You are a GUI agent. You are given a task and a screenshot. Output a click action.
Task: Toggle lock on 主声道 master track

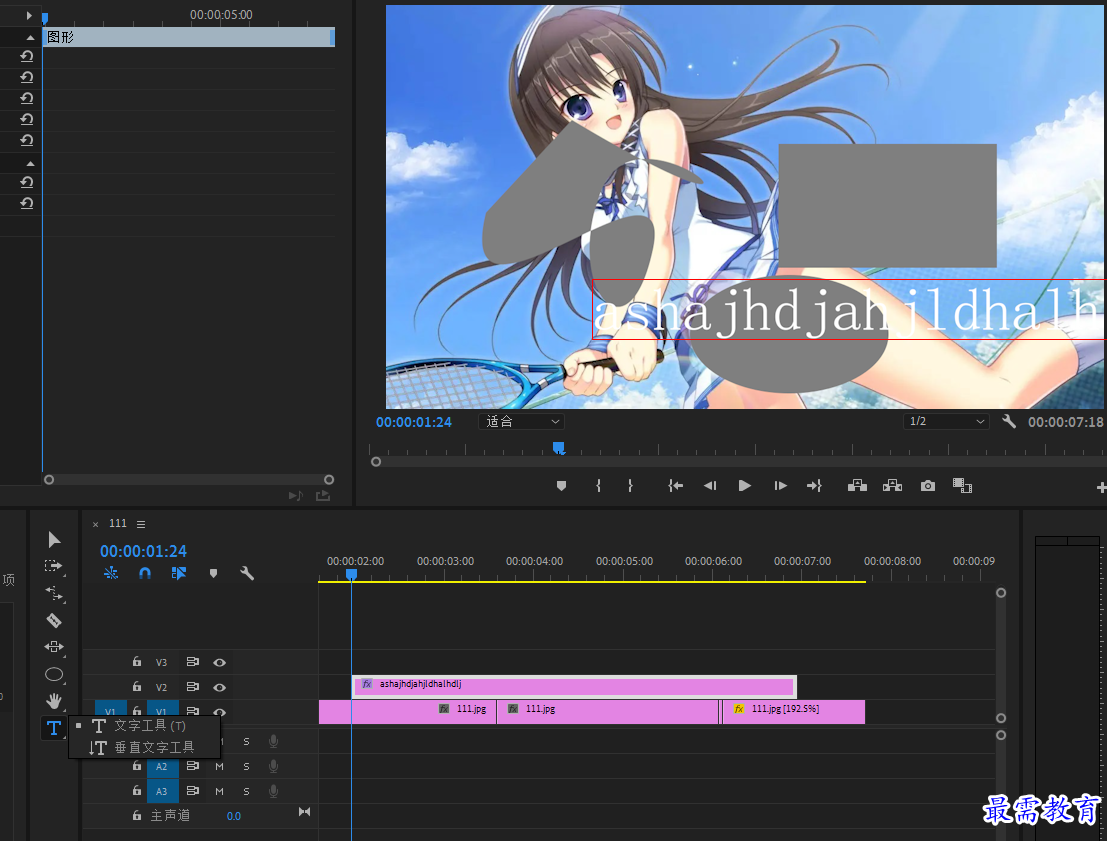pos(137,816)
